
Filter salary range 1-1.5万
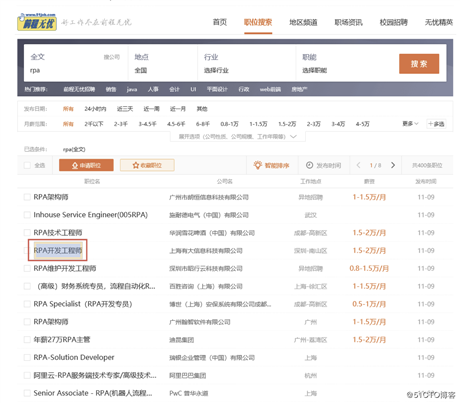(258, 124)
